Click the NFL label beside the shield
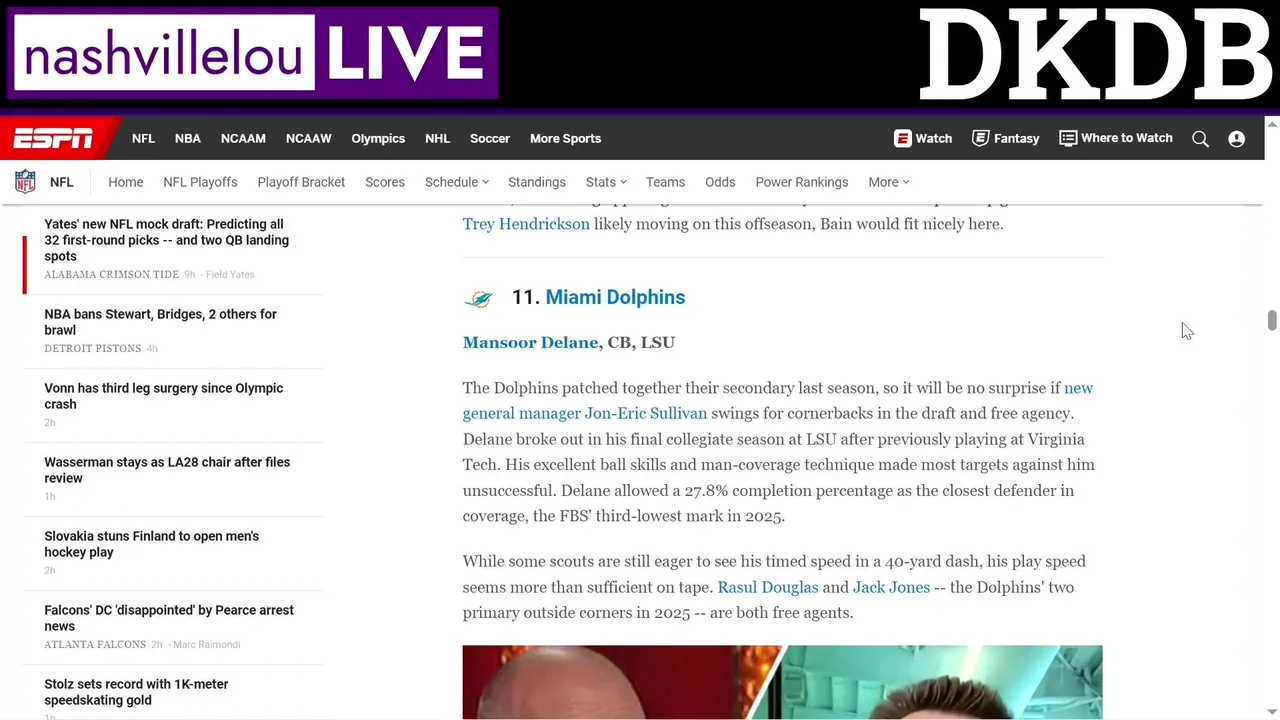Viewport: 1280px width, 720px height. [x=62, y=182]
